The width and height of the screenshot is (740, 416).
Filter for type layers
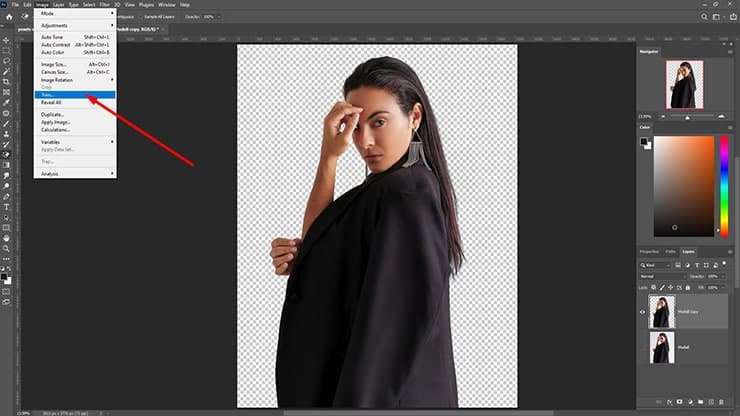[x=697, y=265]
